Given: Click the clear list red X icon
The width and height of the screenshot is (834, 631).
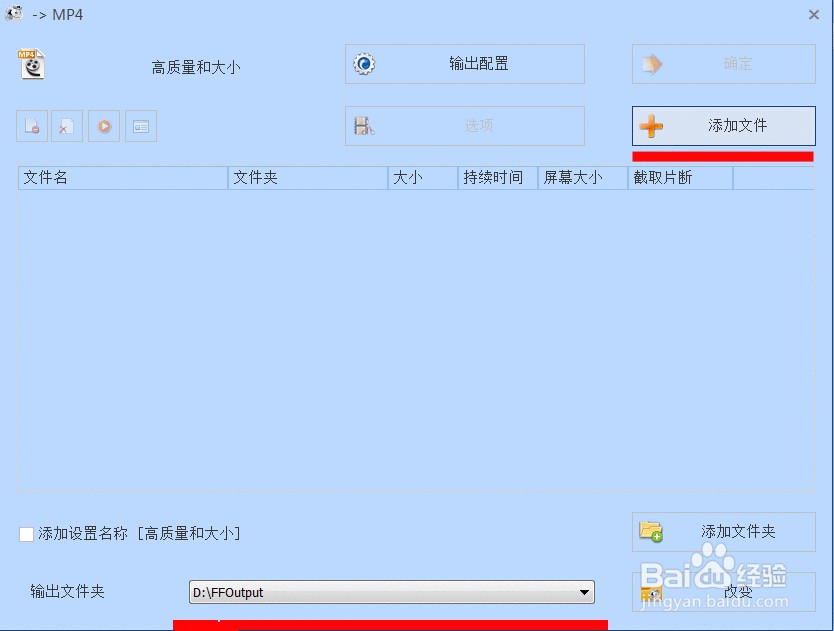Looking at the screenshot, I should 67,126.
